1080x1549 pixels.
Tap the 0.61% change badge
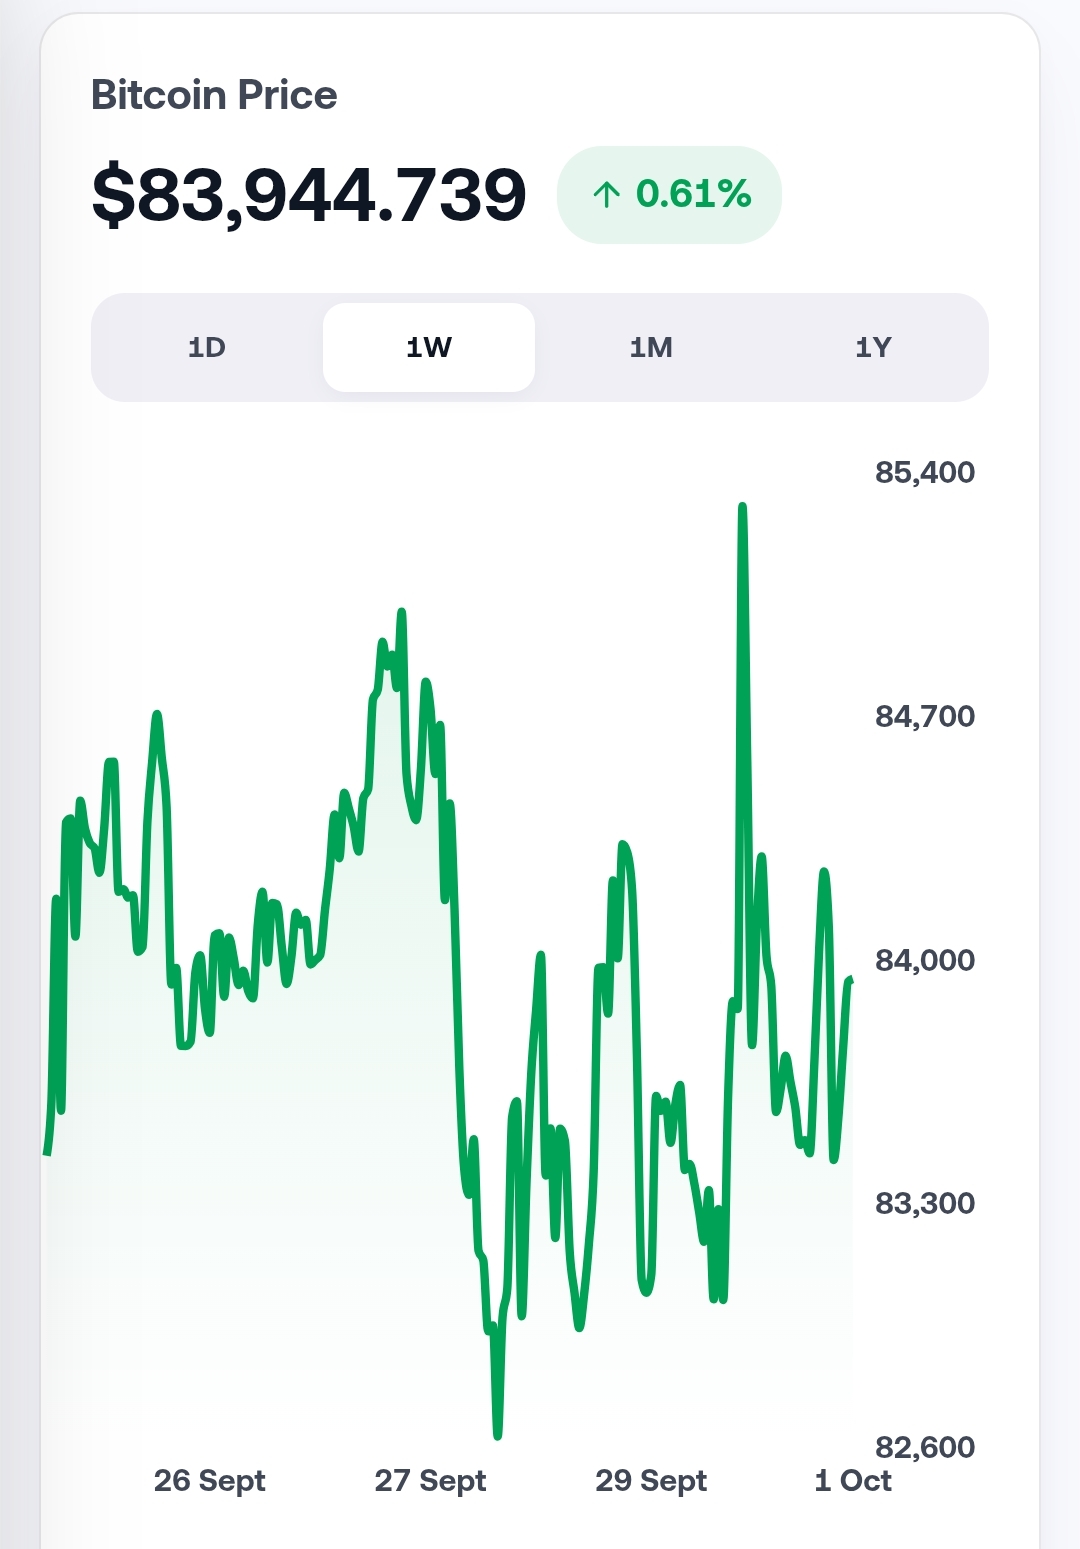(669, 194)
